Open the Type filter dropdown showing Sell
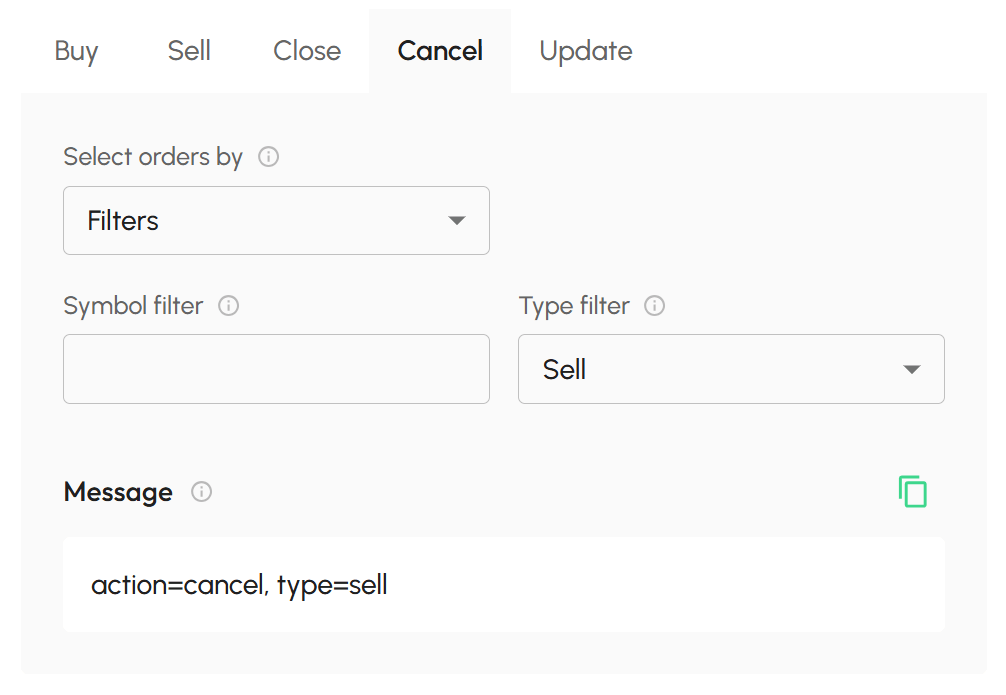Viewport: 1006px width, 695px height. (x=700, y=369)
